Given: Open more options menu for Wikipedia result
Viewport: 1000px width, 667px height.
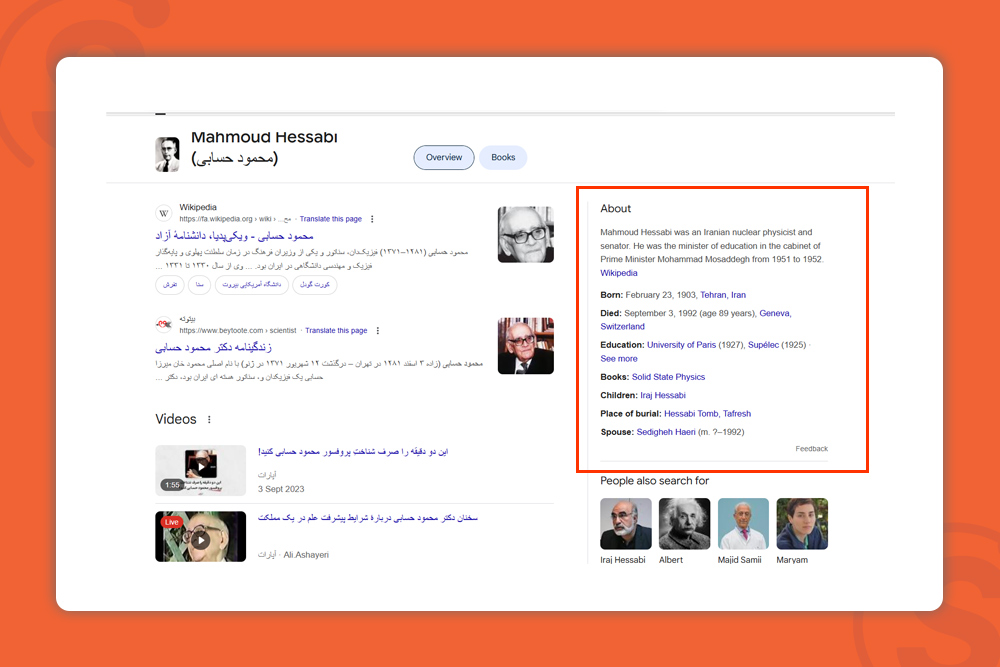Looking at the screenshot, I should click(372, 219).
